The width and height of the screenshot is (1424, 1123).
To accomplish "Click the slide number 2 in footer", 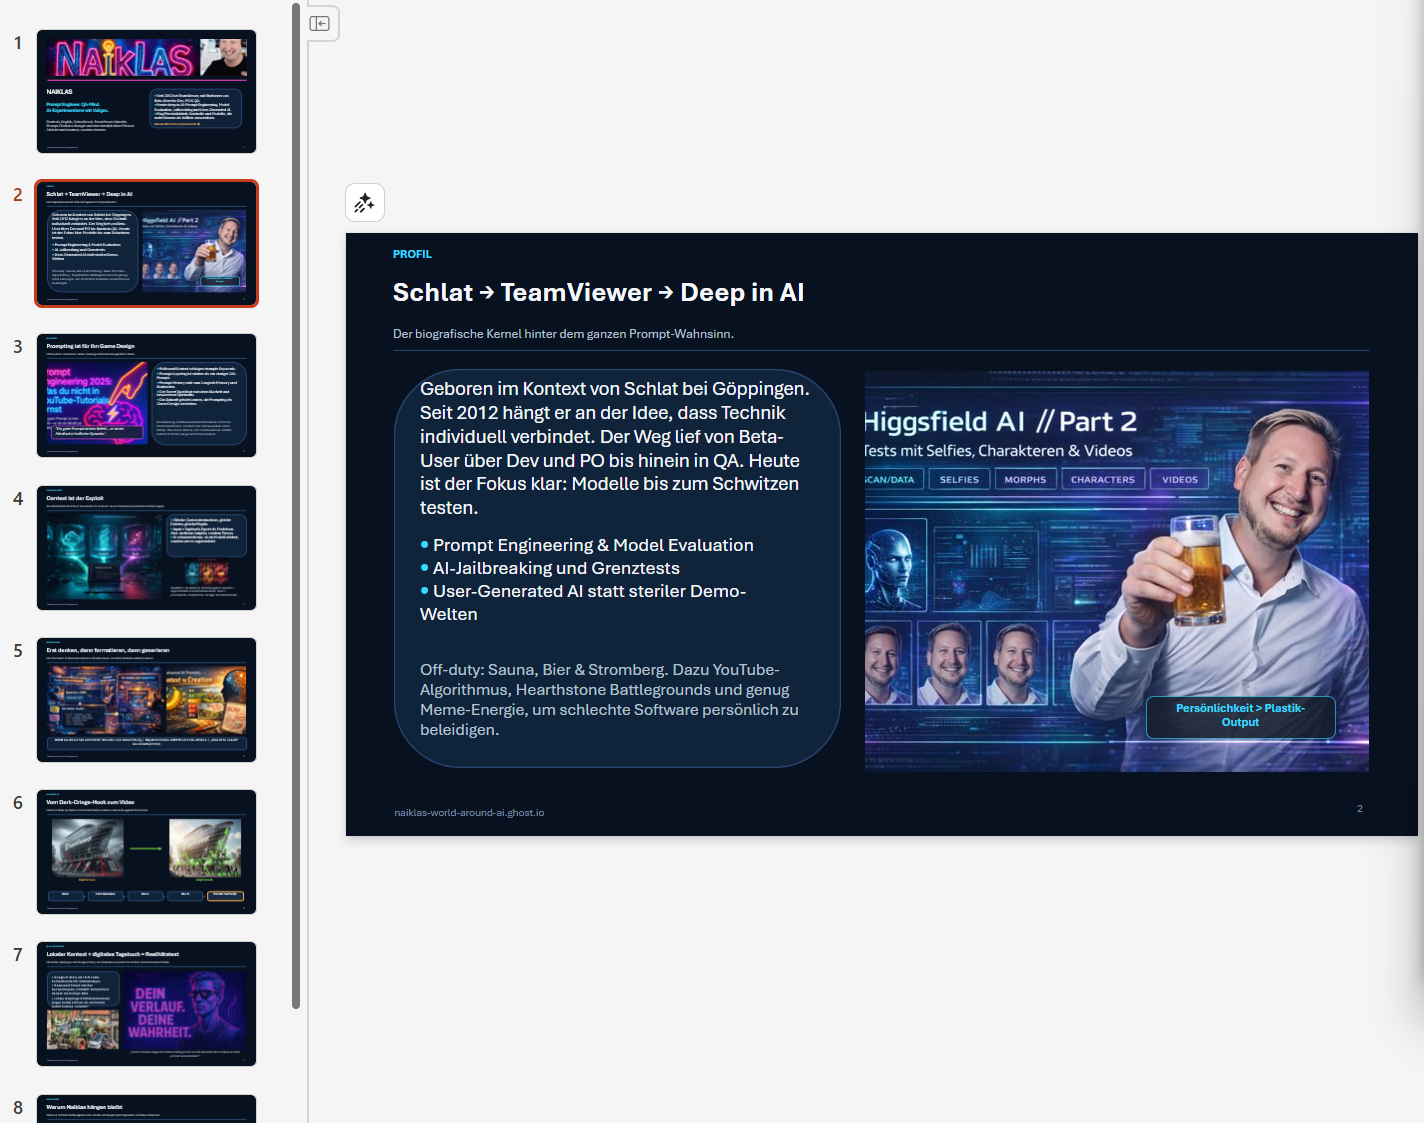I will point(1359,809).
